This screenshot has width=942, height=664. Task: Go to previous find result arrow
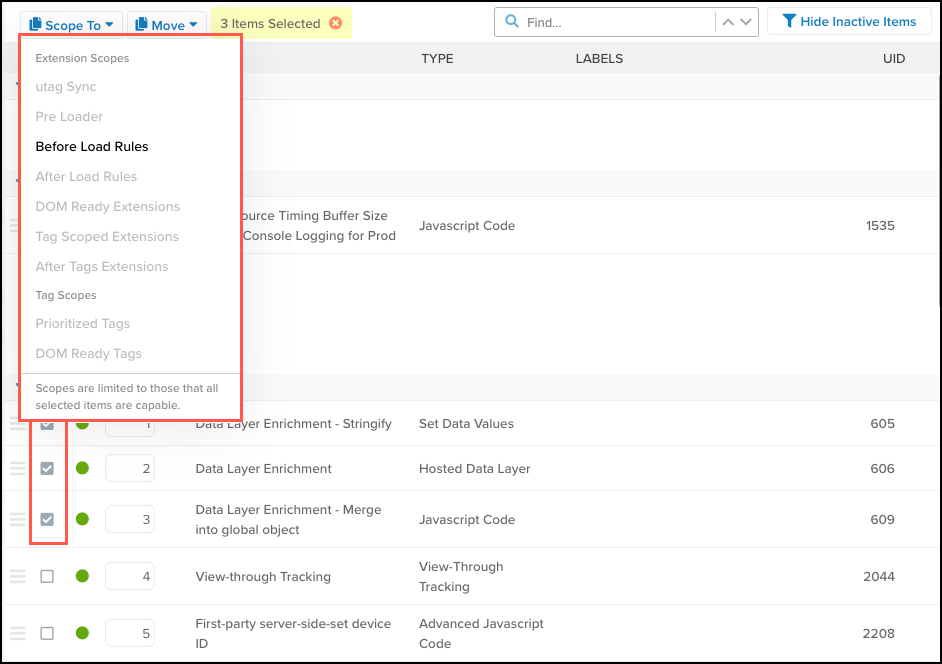point(729,22)
